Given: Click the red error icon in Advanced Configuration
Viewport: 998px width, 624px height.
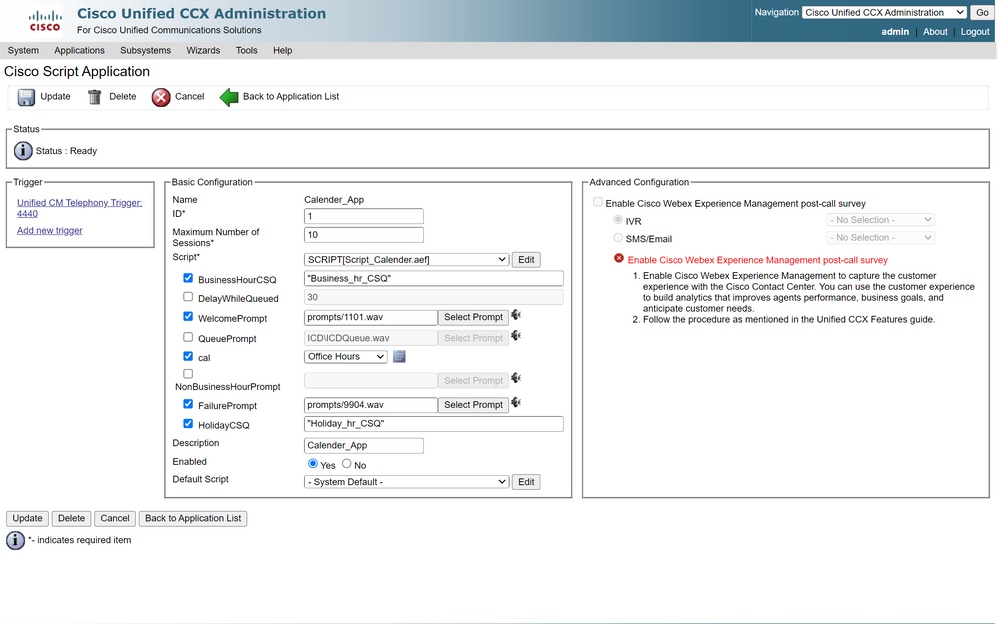Looking at the screenshot, I should (x=619, y=258).
